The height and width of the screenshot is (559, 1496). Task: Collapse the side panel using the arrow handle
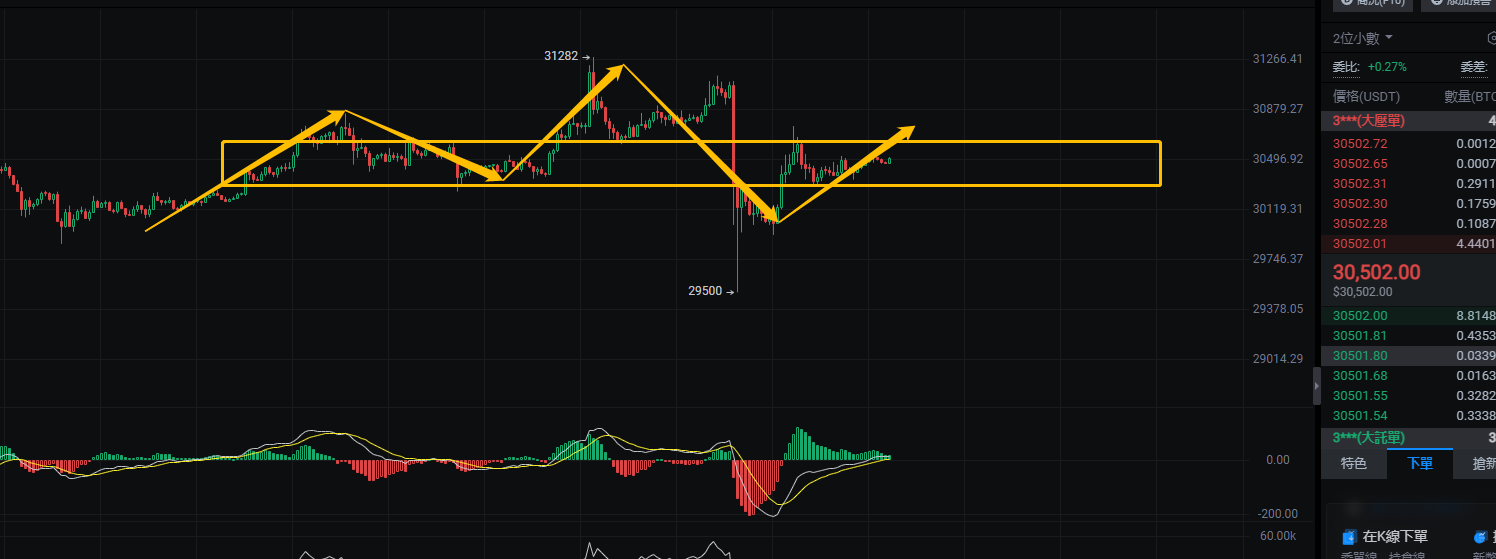pyautogui.click(x=1316, y=385)
